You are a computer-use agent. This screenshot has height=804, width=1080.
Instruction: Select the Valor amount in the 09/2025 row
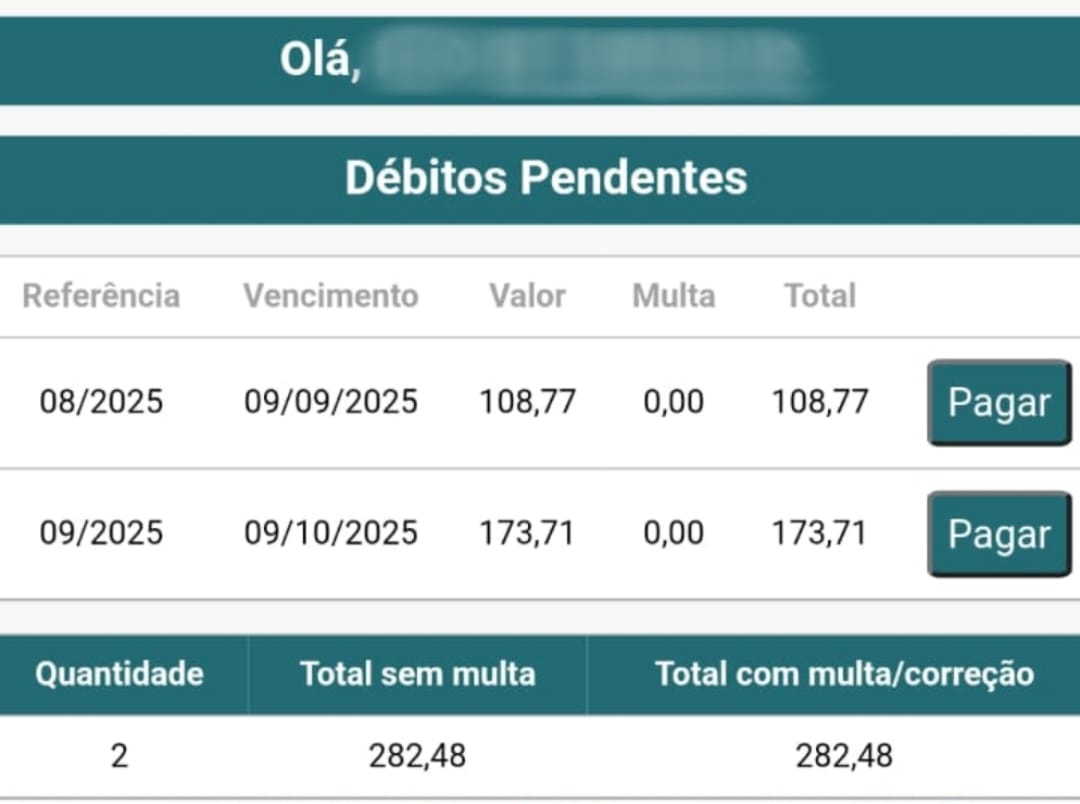point(527,533)
